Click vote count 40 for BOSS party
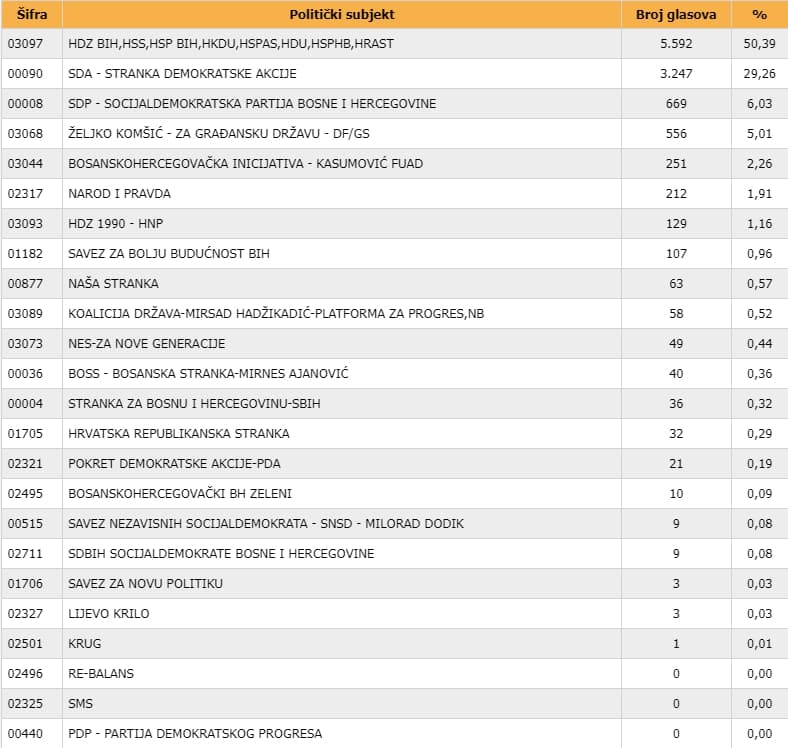 point(676,374)
